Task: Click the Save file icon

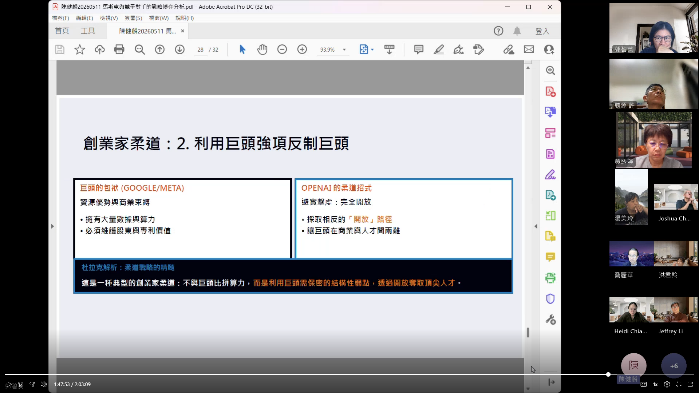Action: click(59, 49)
